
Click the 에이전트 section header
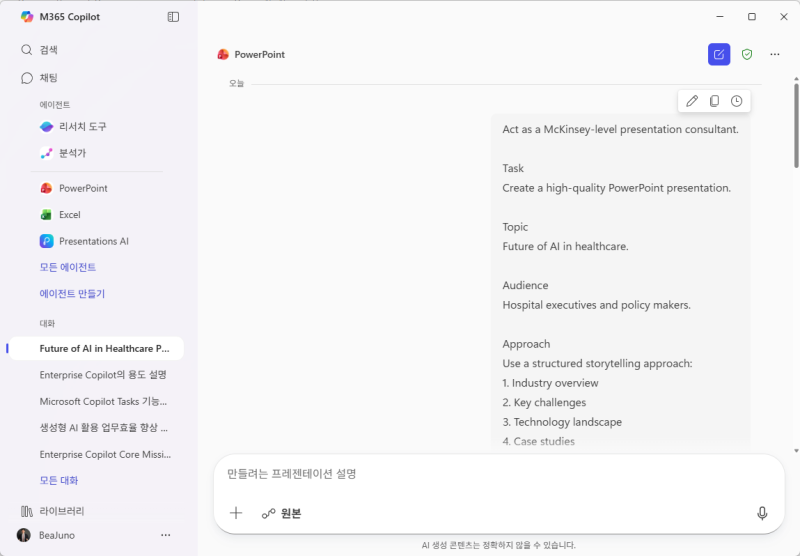(55, 105)
